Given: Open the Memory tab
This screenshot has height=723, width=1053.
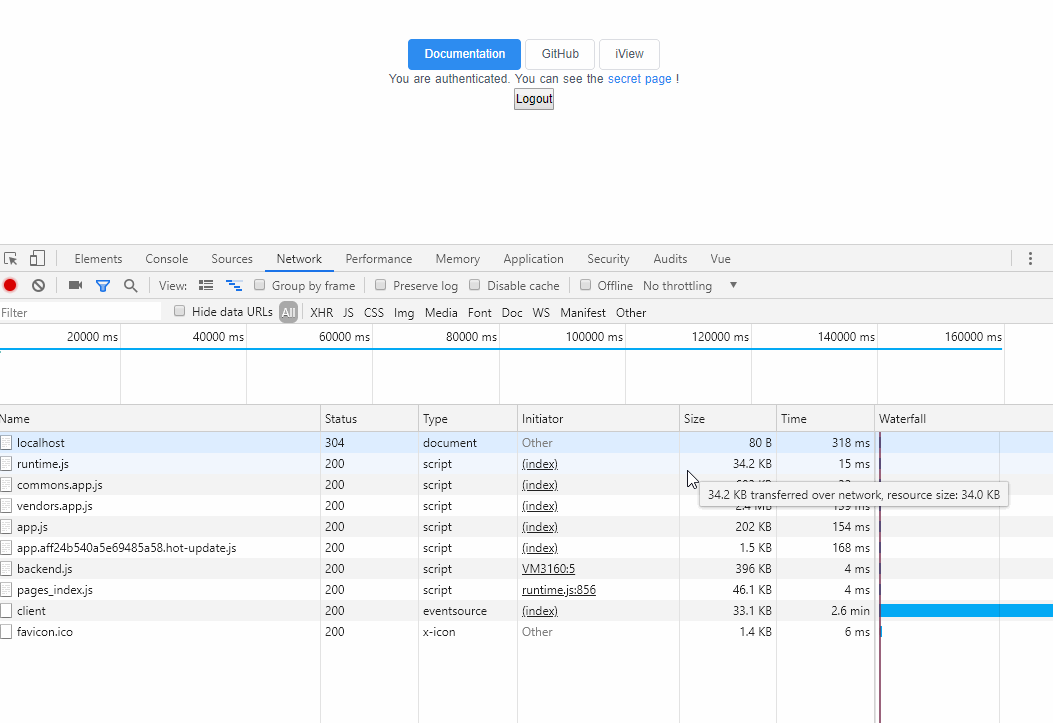Looking at the screenshot, I should point(457,258).
